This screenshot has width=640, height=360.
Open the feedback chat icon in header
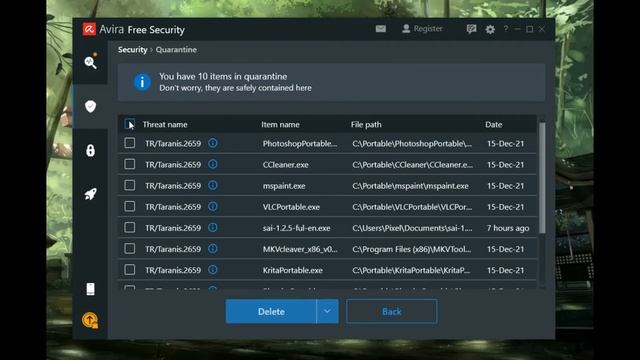coord(471,29)
